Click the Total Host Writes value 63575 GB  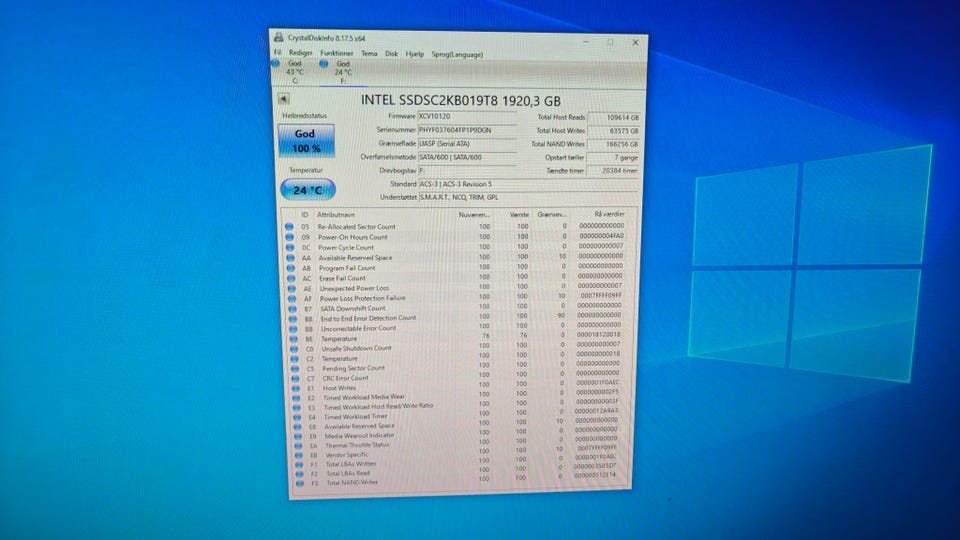coord(613,130)
